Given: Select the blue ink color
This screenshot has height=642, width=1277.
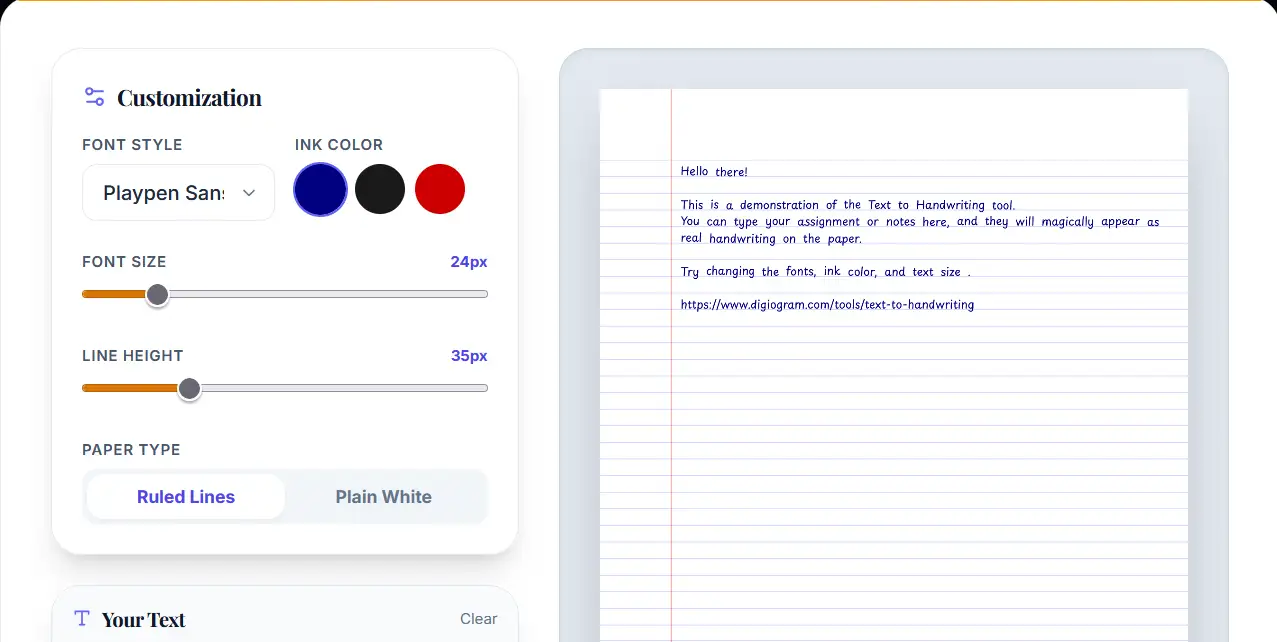Looking at the screenshot, I should (x=320, y=189).
